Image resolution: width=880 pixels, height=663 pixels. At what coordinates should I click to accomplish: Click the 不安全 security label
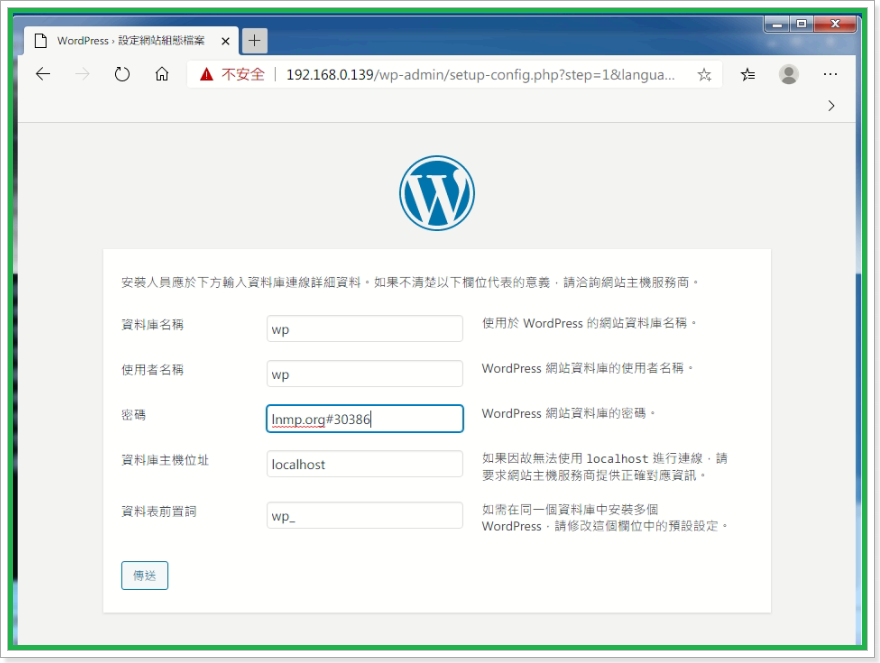[x=242, y=74]
